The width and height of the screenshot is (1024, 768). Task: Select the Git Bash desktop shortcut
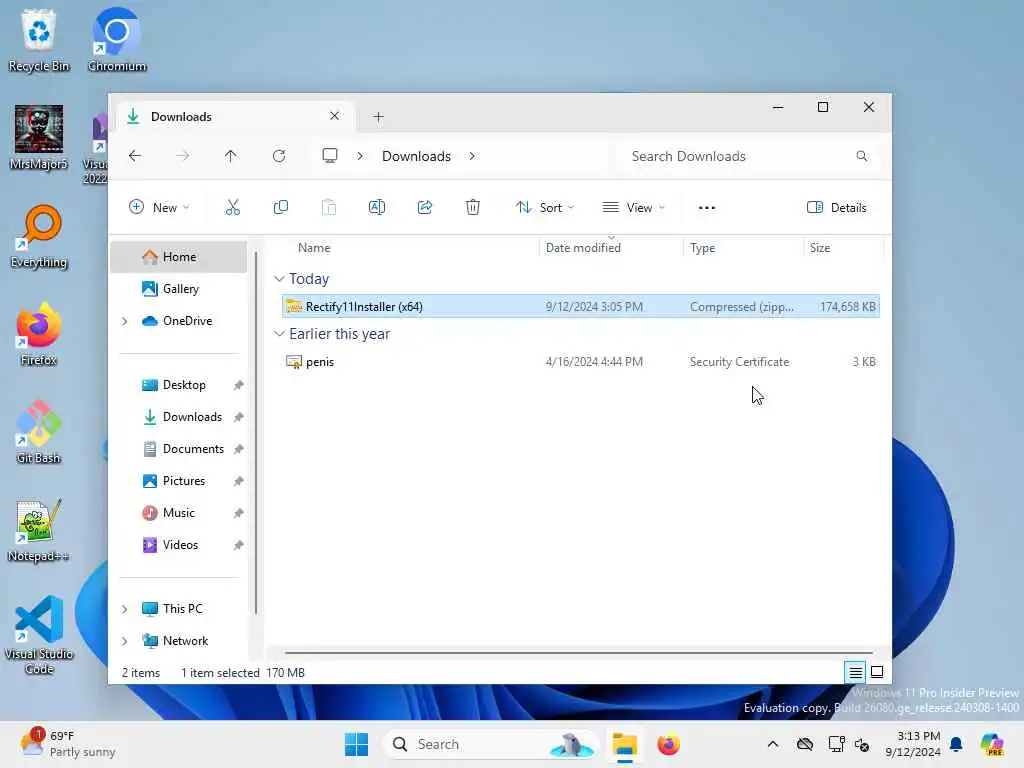tap(39, 432)
